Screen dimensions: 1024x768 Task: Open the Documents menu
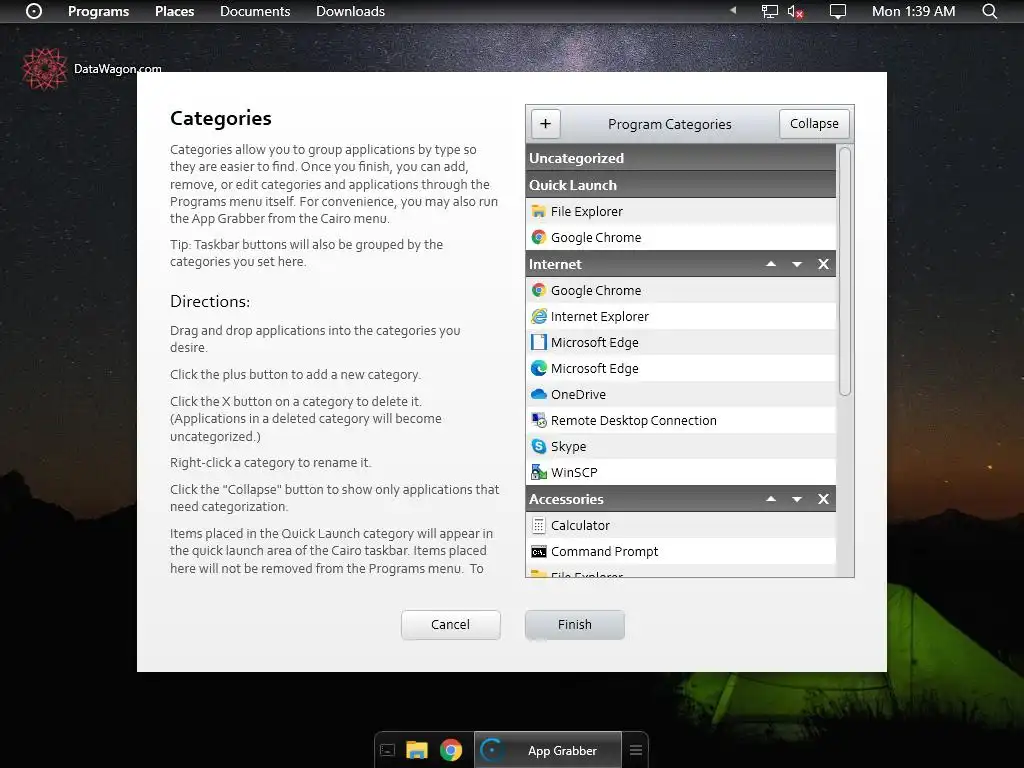coord(255,11)
